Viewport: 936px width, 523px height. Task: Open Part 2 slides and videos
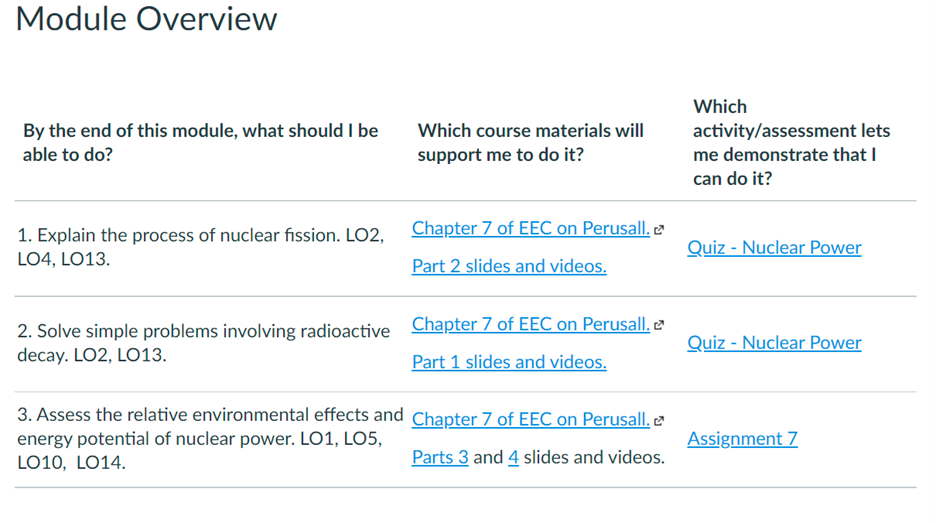[x=509, y=266]
